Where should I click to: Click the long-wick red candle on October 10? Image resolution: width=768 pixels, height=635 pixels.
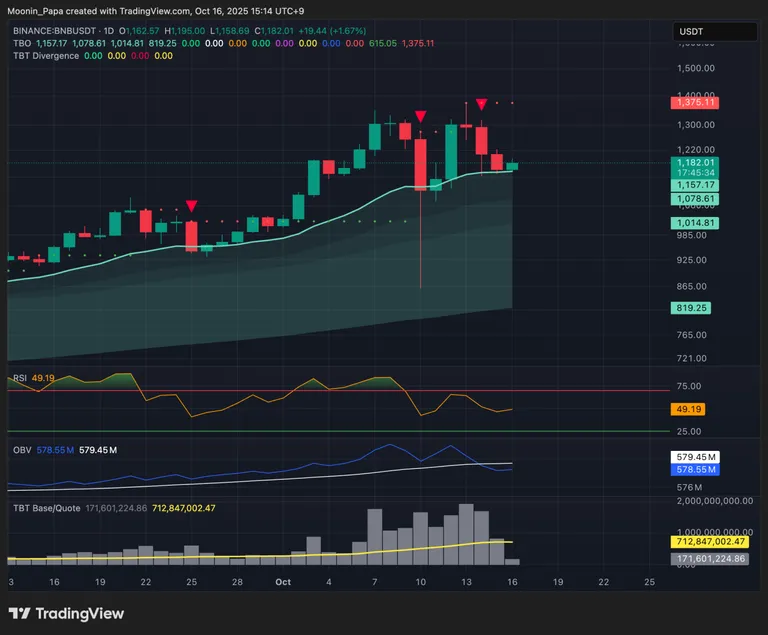pos(421,163)
